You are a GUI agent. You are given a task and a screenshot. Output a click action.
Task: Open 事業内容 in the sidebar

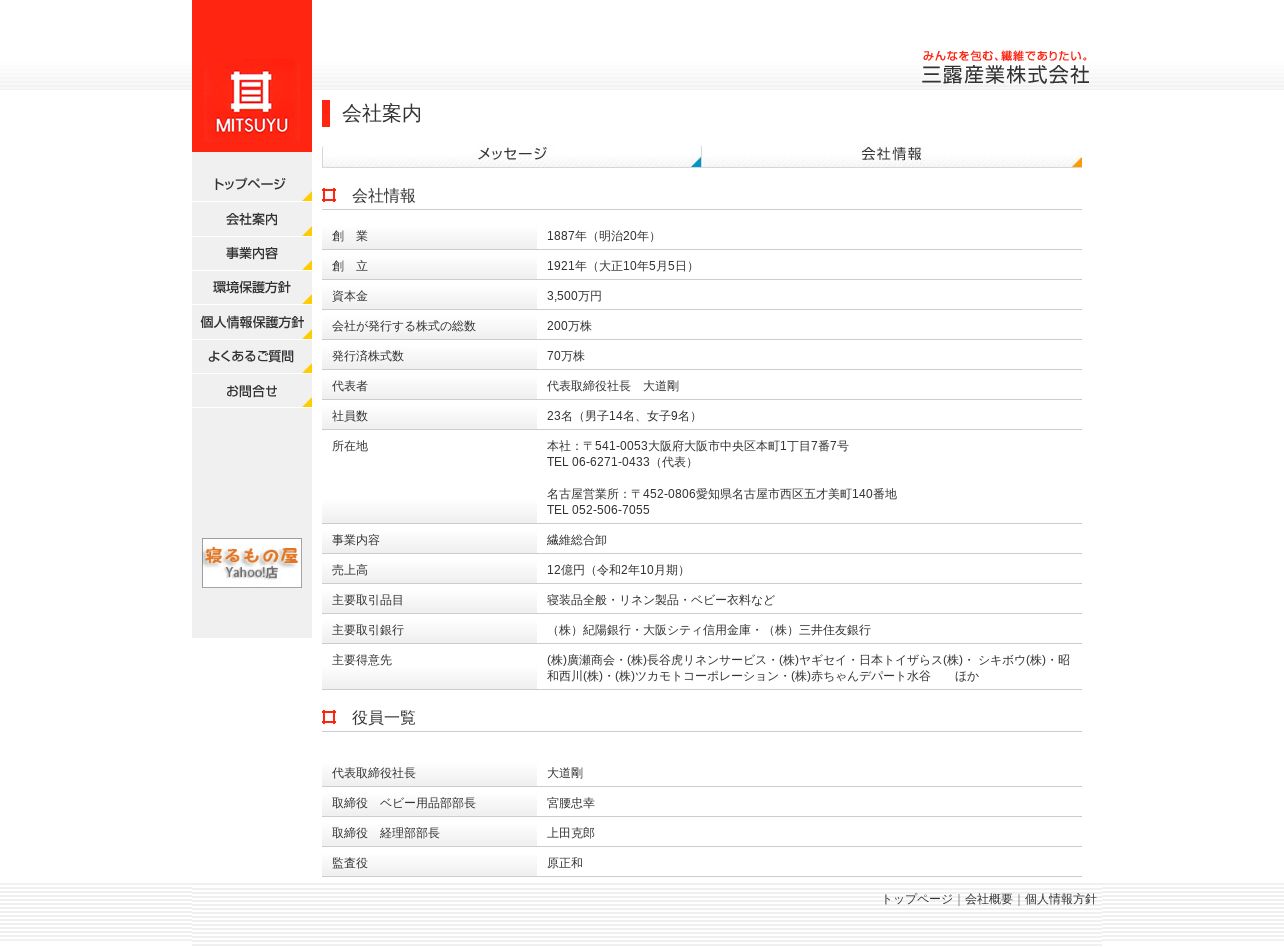pos(252,253)
